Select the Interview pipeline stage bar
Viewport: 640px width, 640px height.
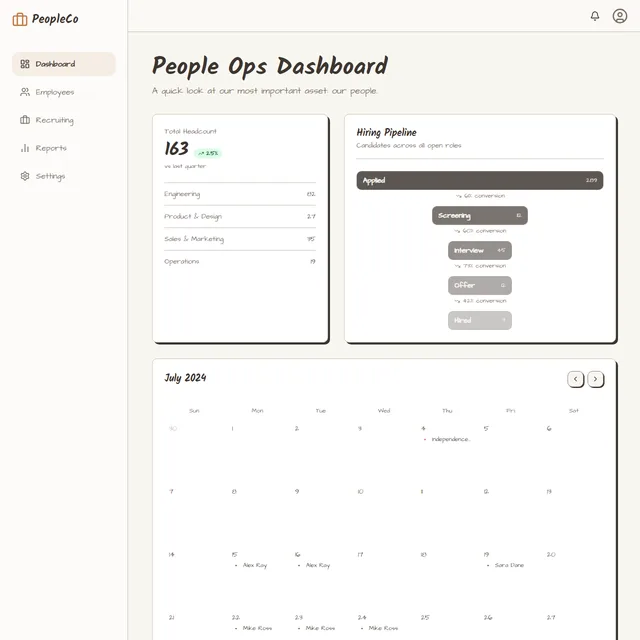(x=480, y=250)
